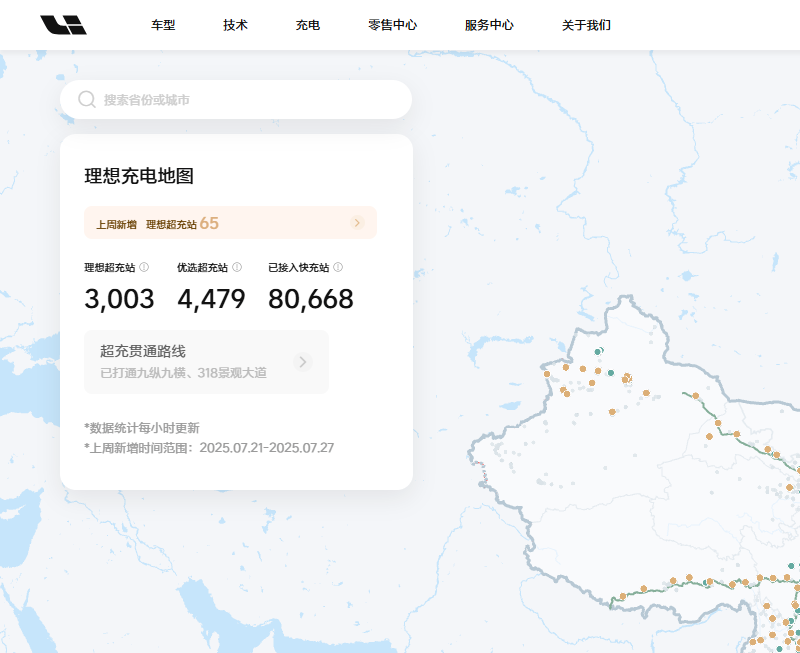Go to 零售中心 in top navigation
Viewport: 800px width, 653px height.
tap(392, 25)
